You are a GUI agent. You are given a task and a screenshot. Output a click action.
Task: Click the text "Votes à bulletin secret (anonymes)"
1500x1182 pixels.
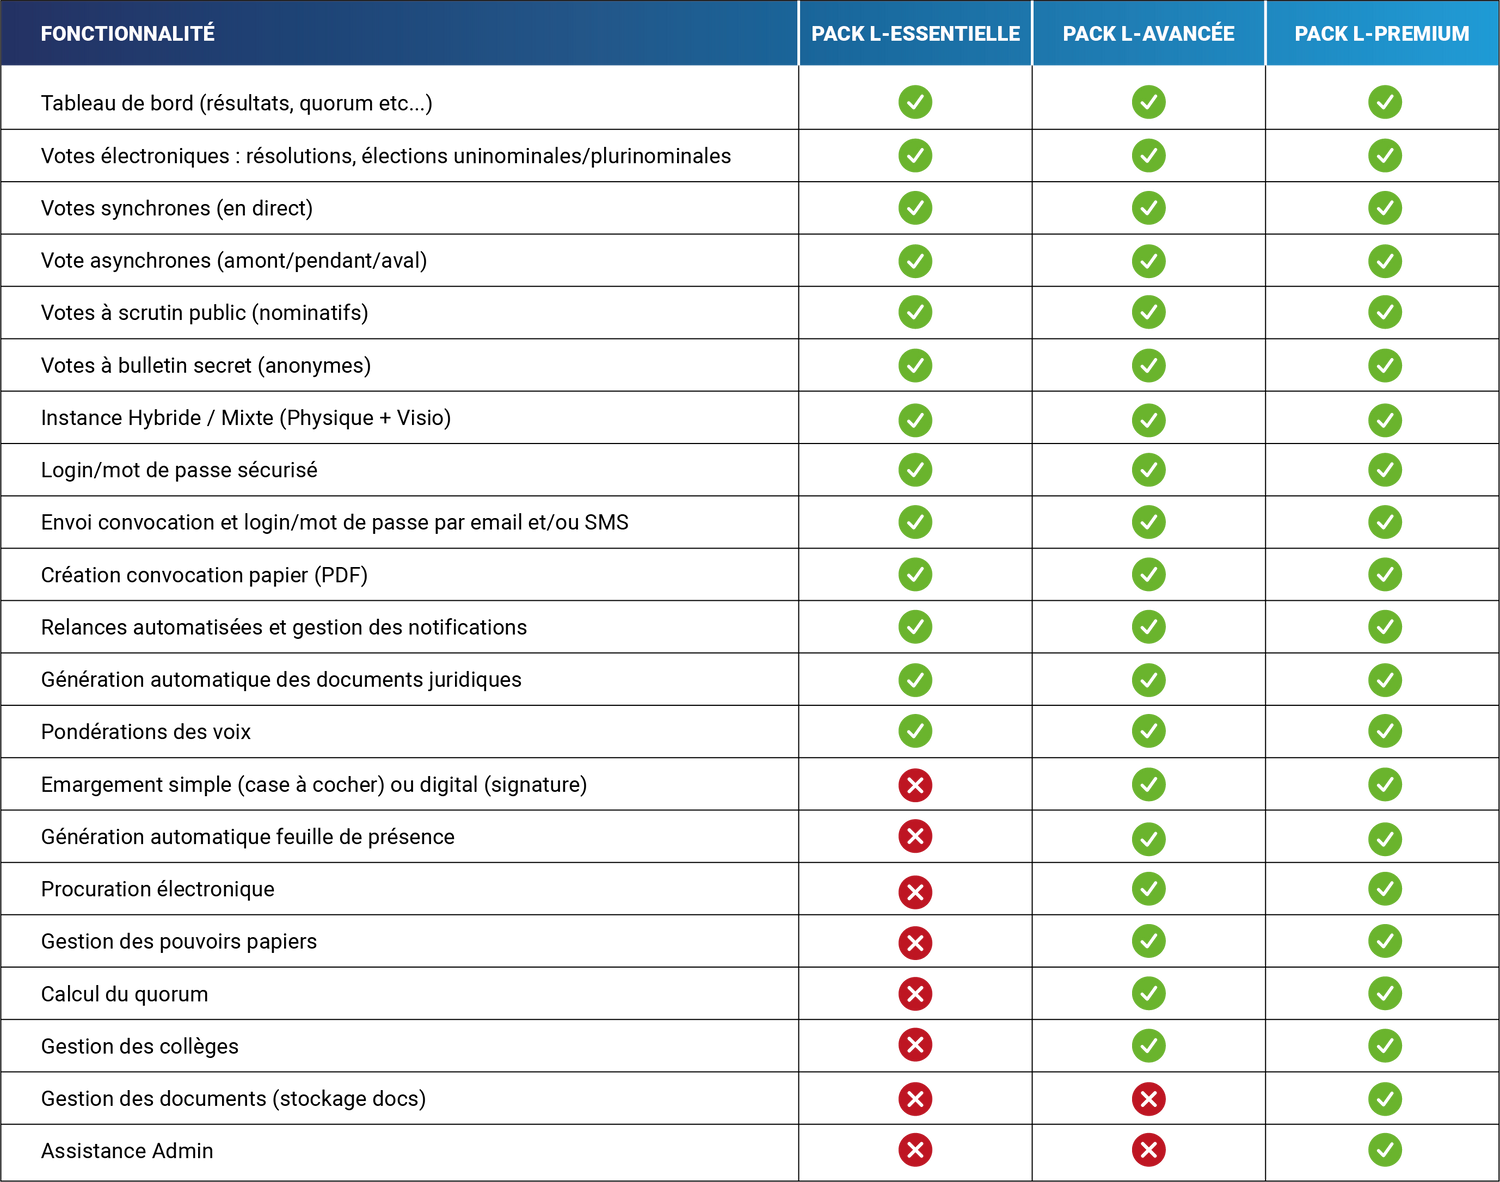(x=206, y=366)
